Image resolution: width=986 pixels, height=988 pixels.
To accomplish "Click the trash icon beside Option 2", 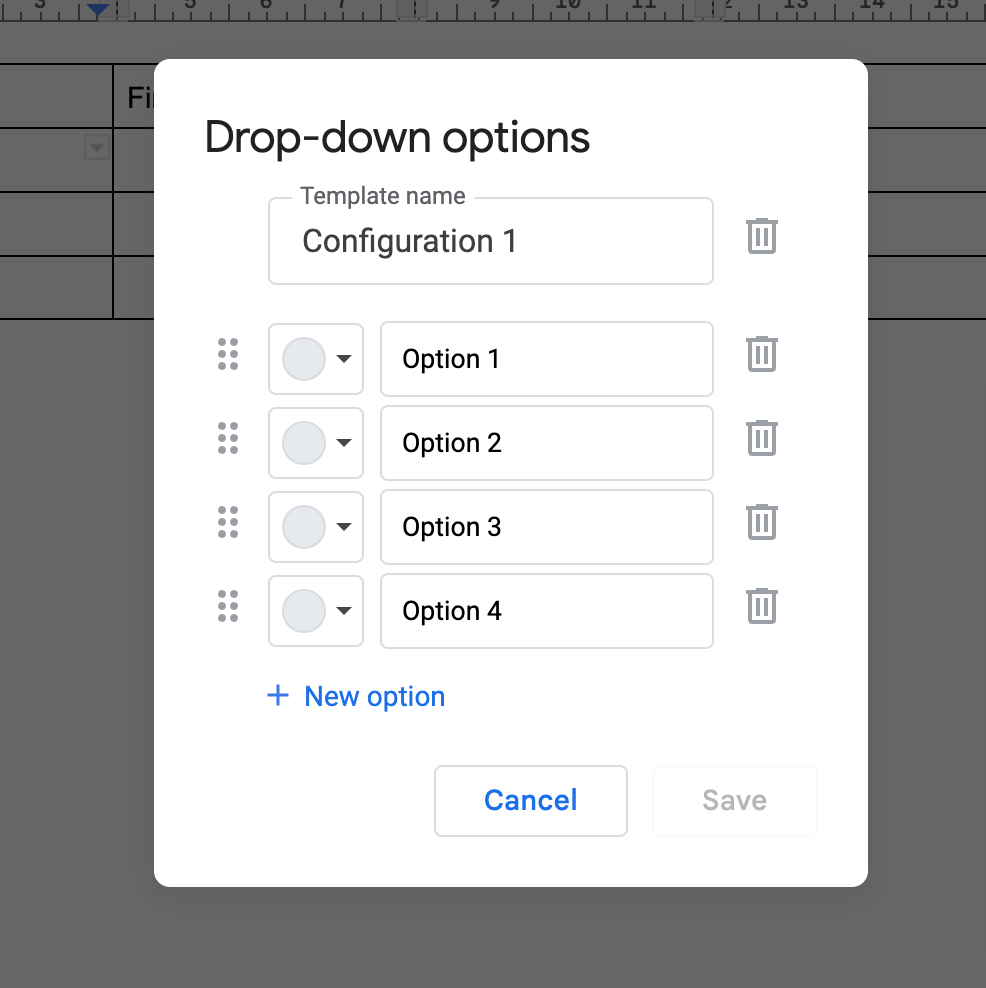I will click(x=761, y=437).
